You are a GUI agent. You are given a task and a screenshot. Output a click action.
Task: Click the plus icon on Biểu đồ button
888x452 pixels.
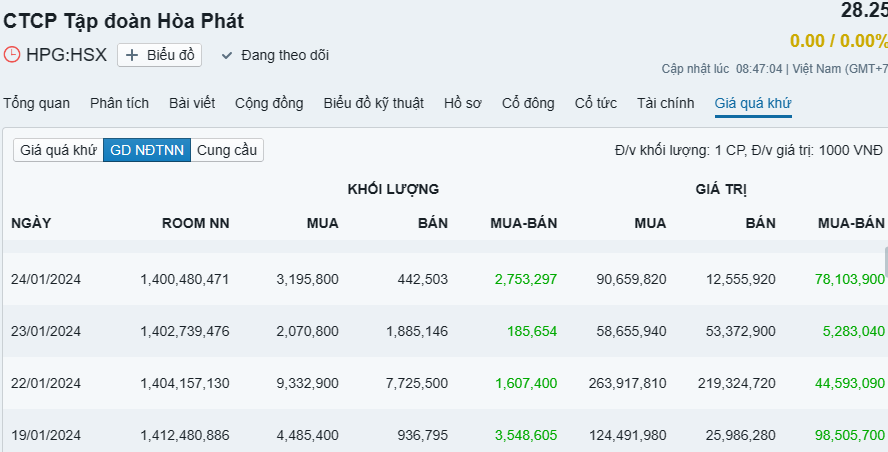coord(132,55)
